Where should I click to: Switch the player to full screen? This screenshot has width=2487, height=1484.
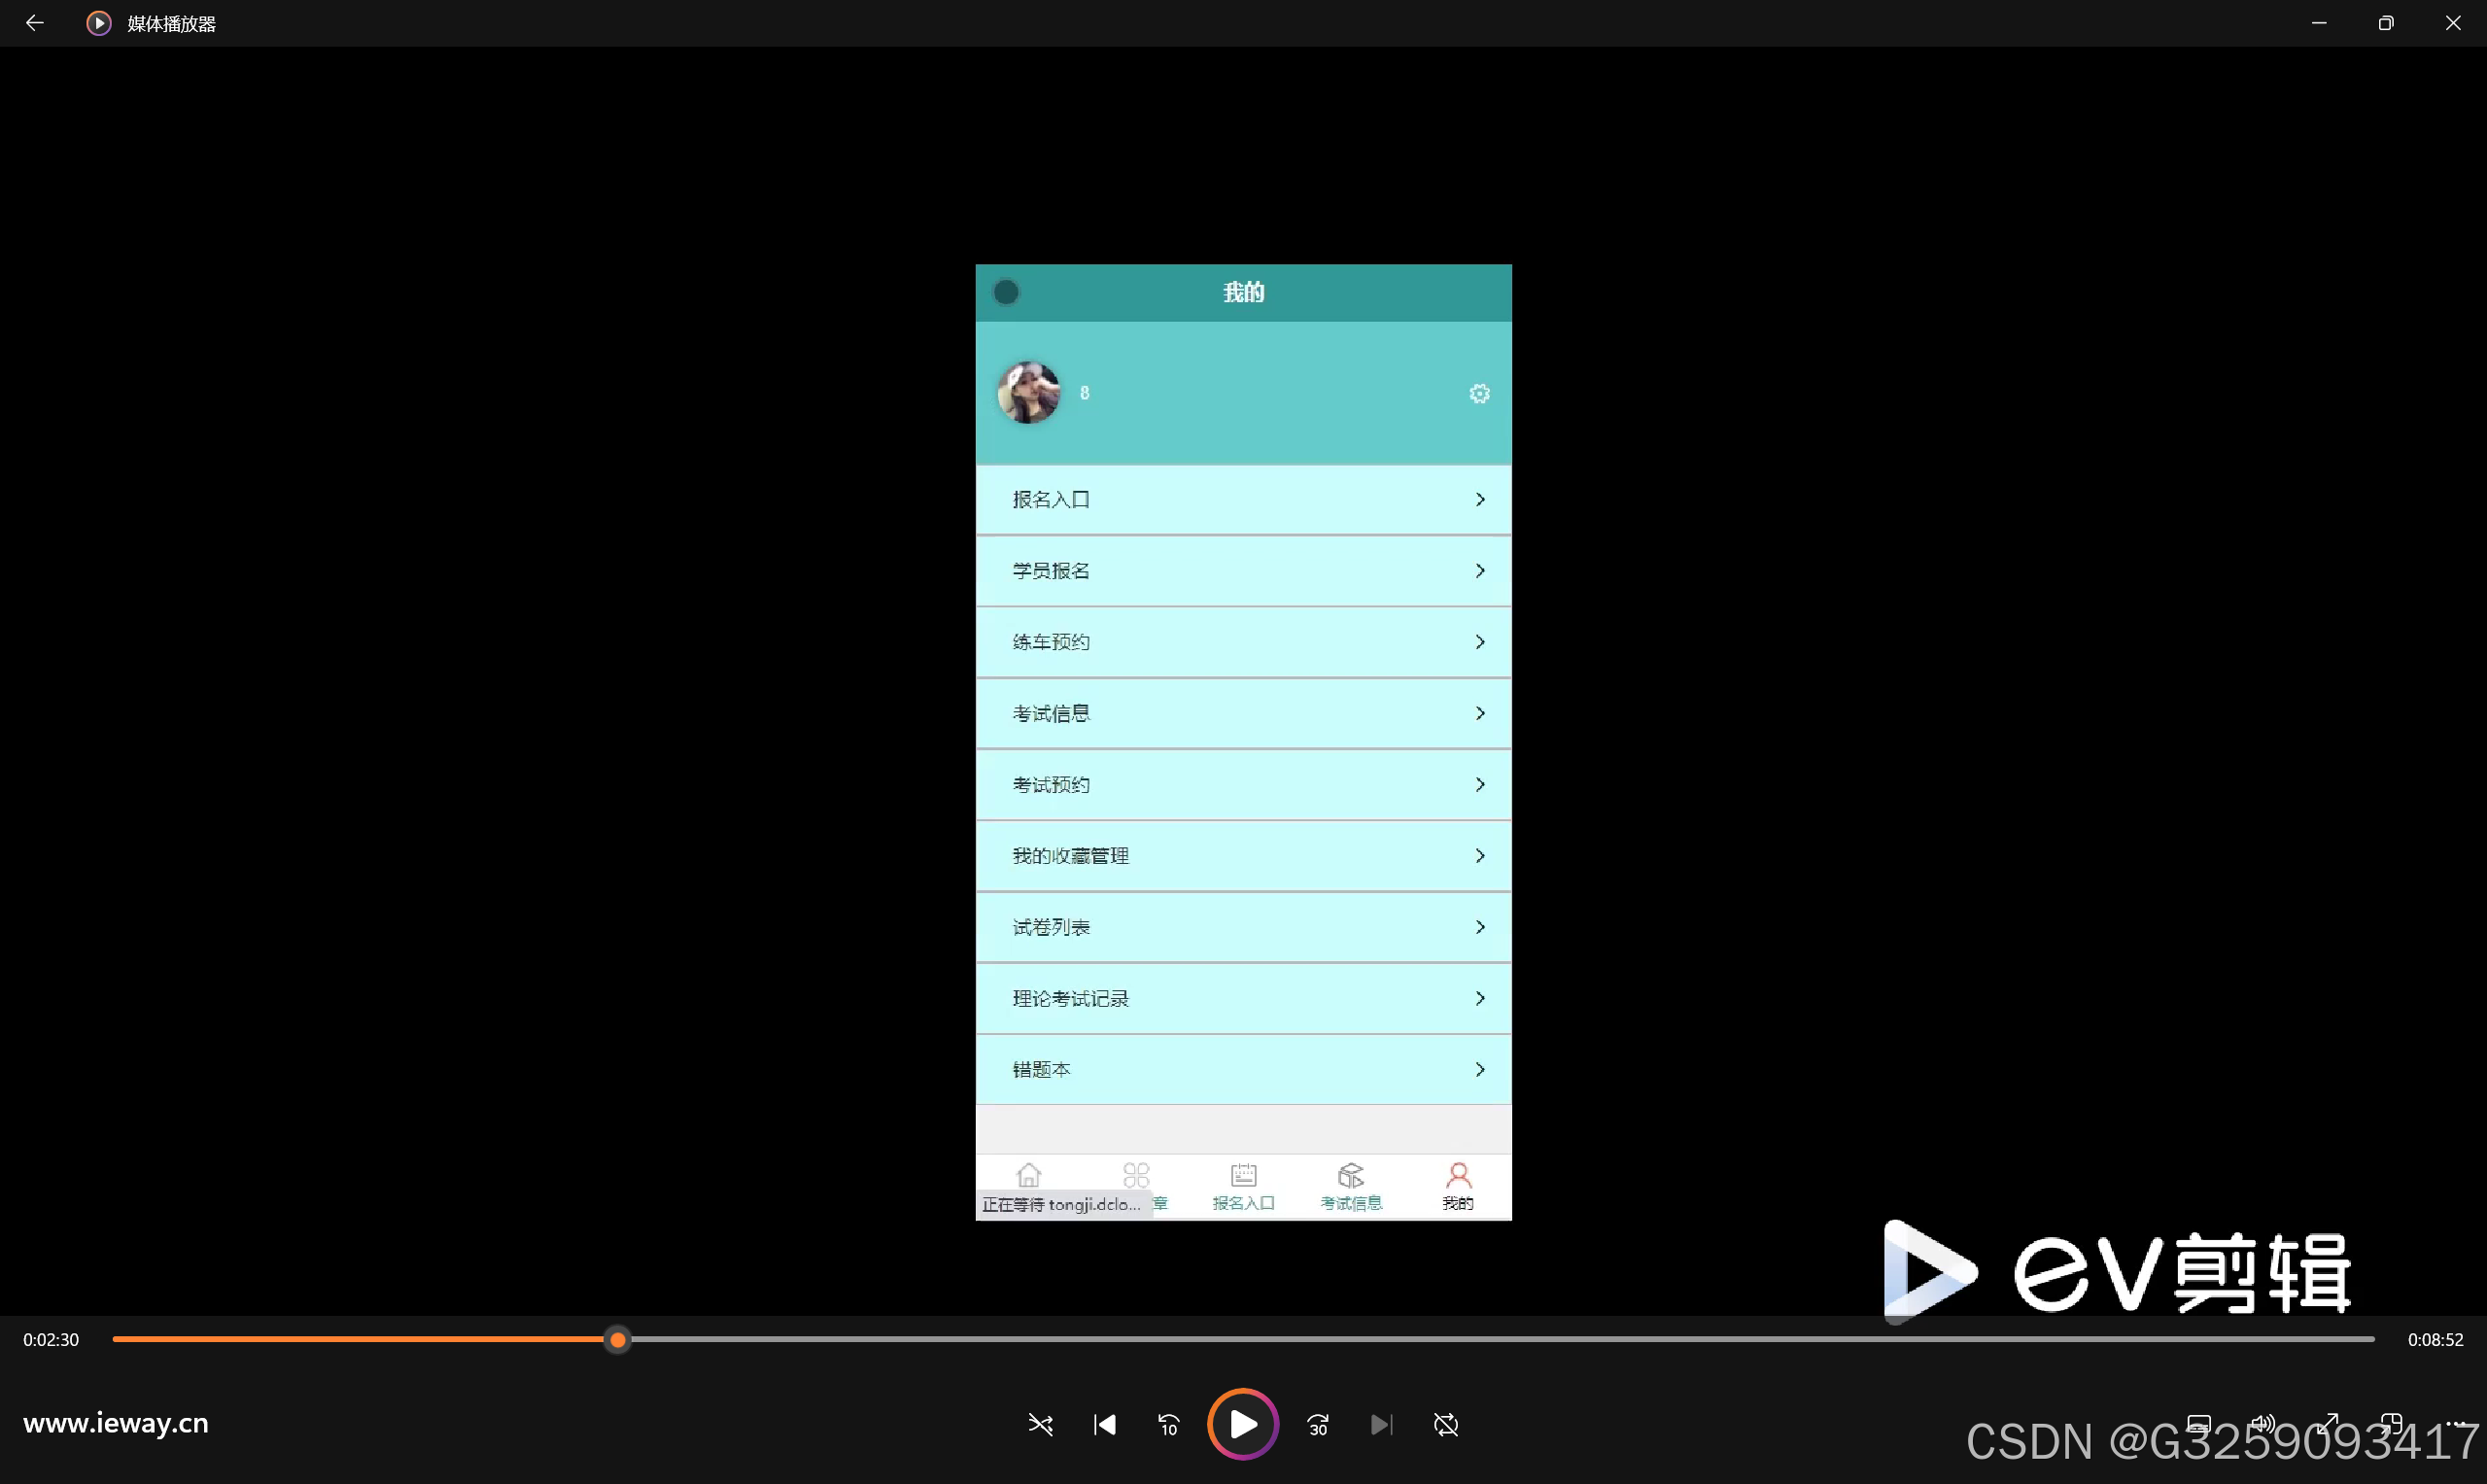(2327, 1424)
